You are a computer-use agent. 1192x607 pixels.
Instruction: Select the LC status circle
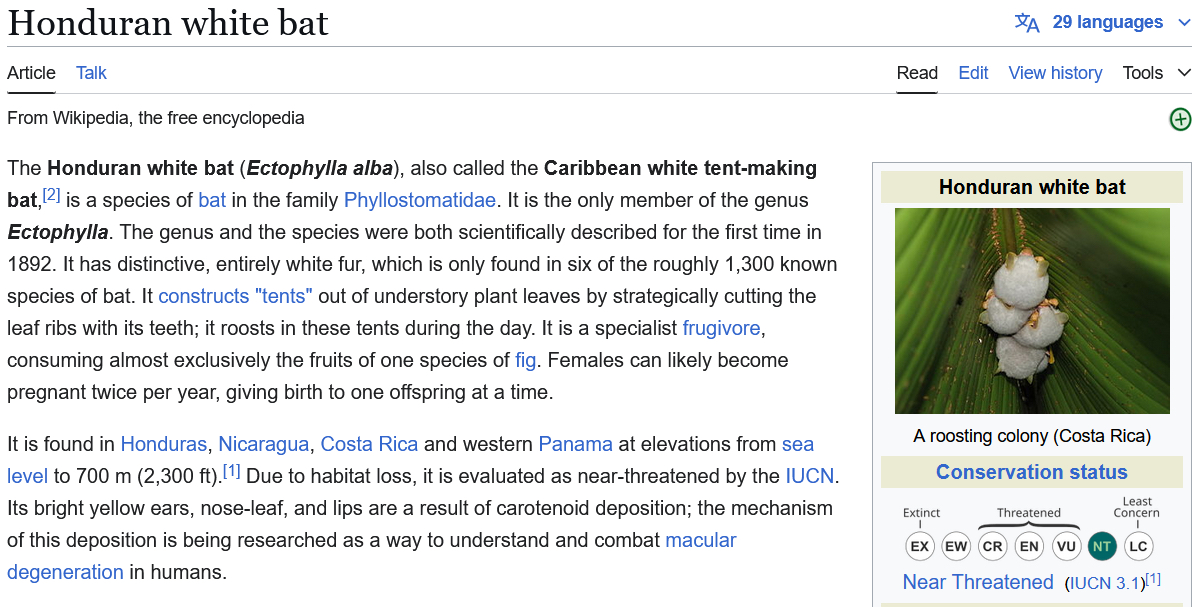(x=1138, y=546)
